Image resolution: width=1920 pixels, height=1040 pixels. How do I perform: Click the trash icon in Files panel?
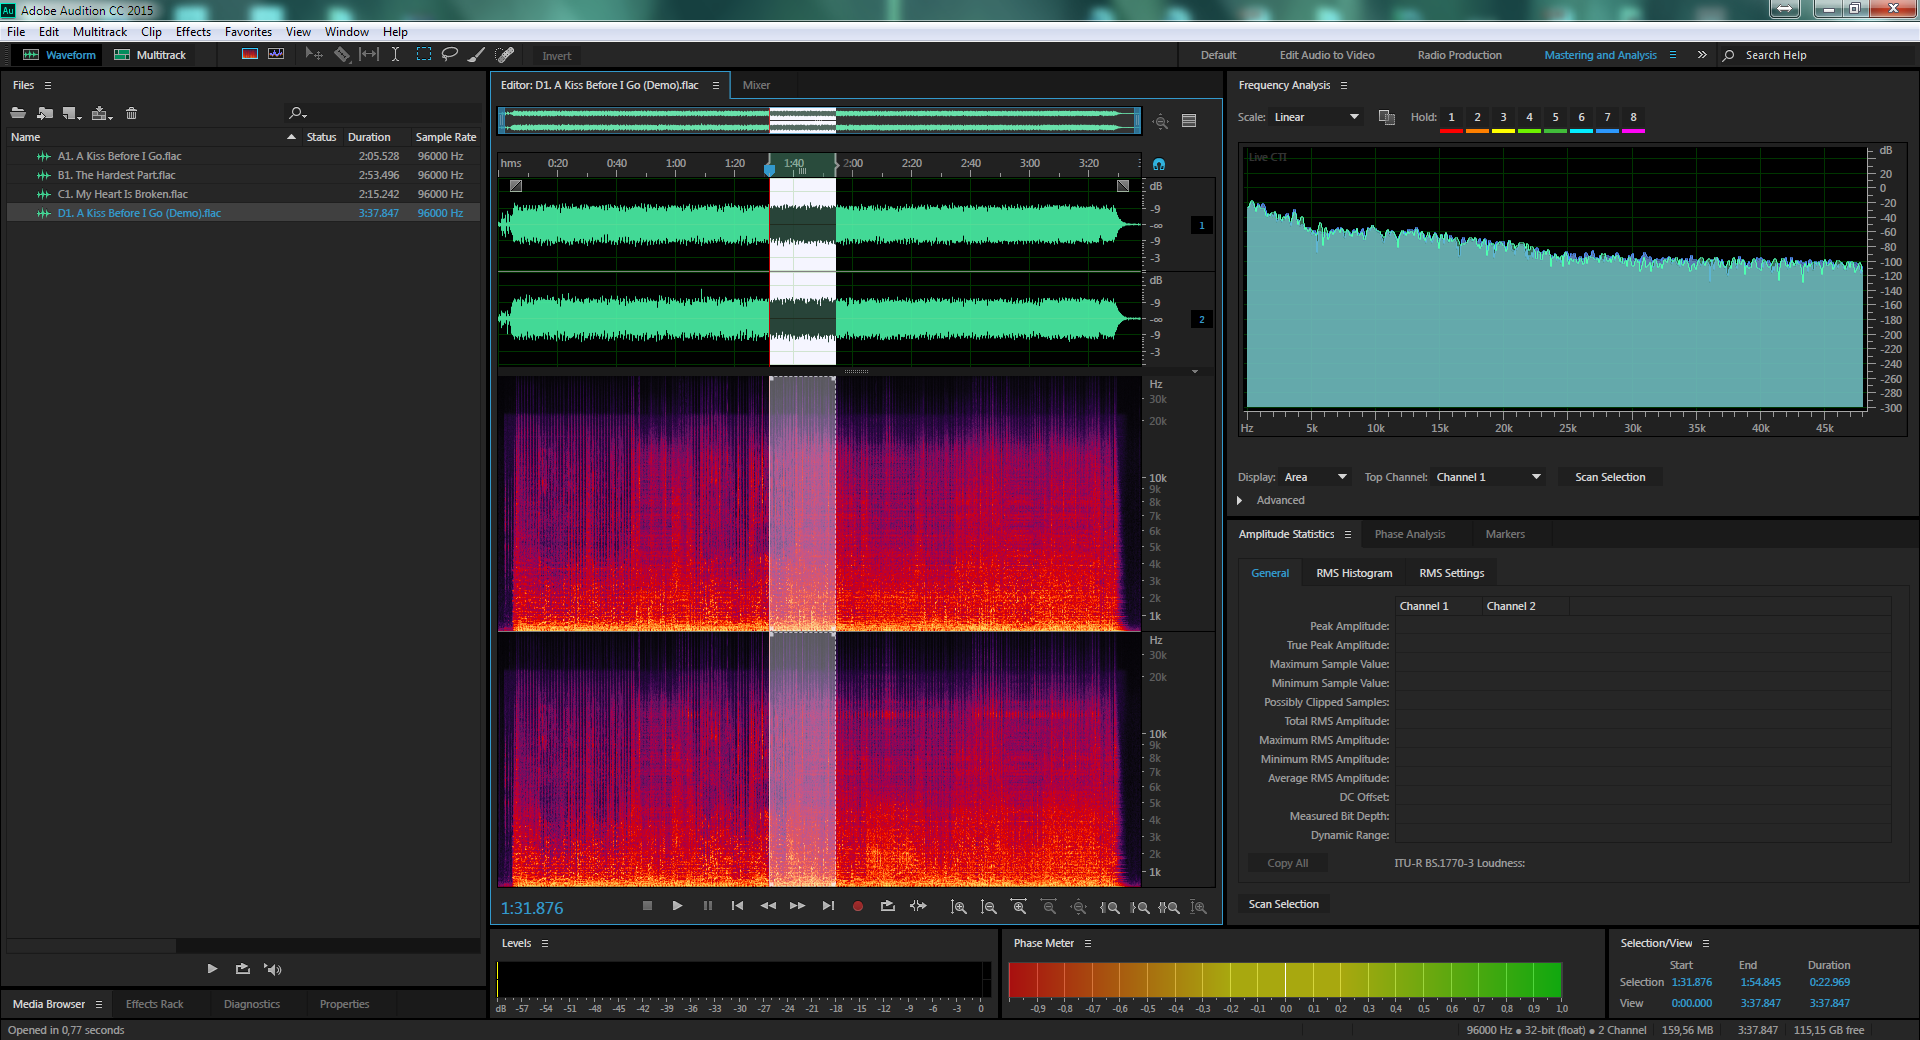tap(131, 113)
